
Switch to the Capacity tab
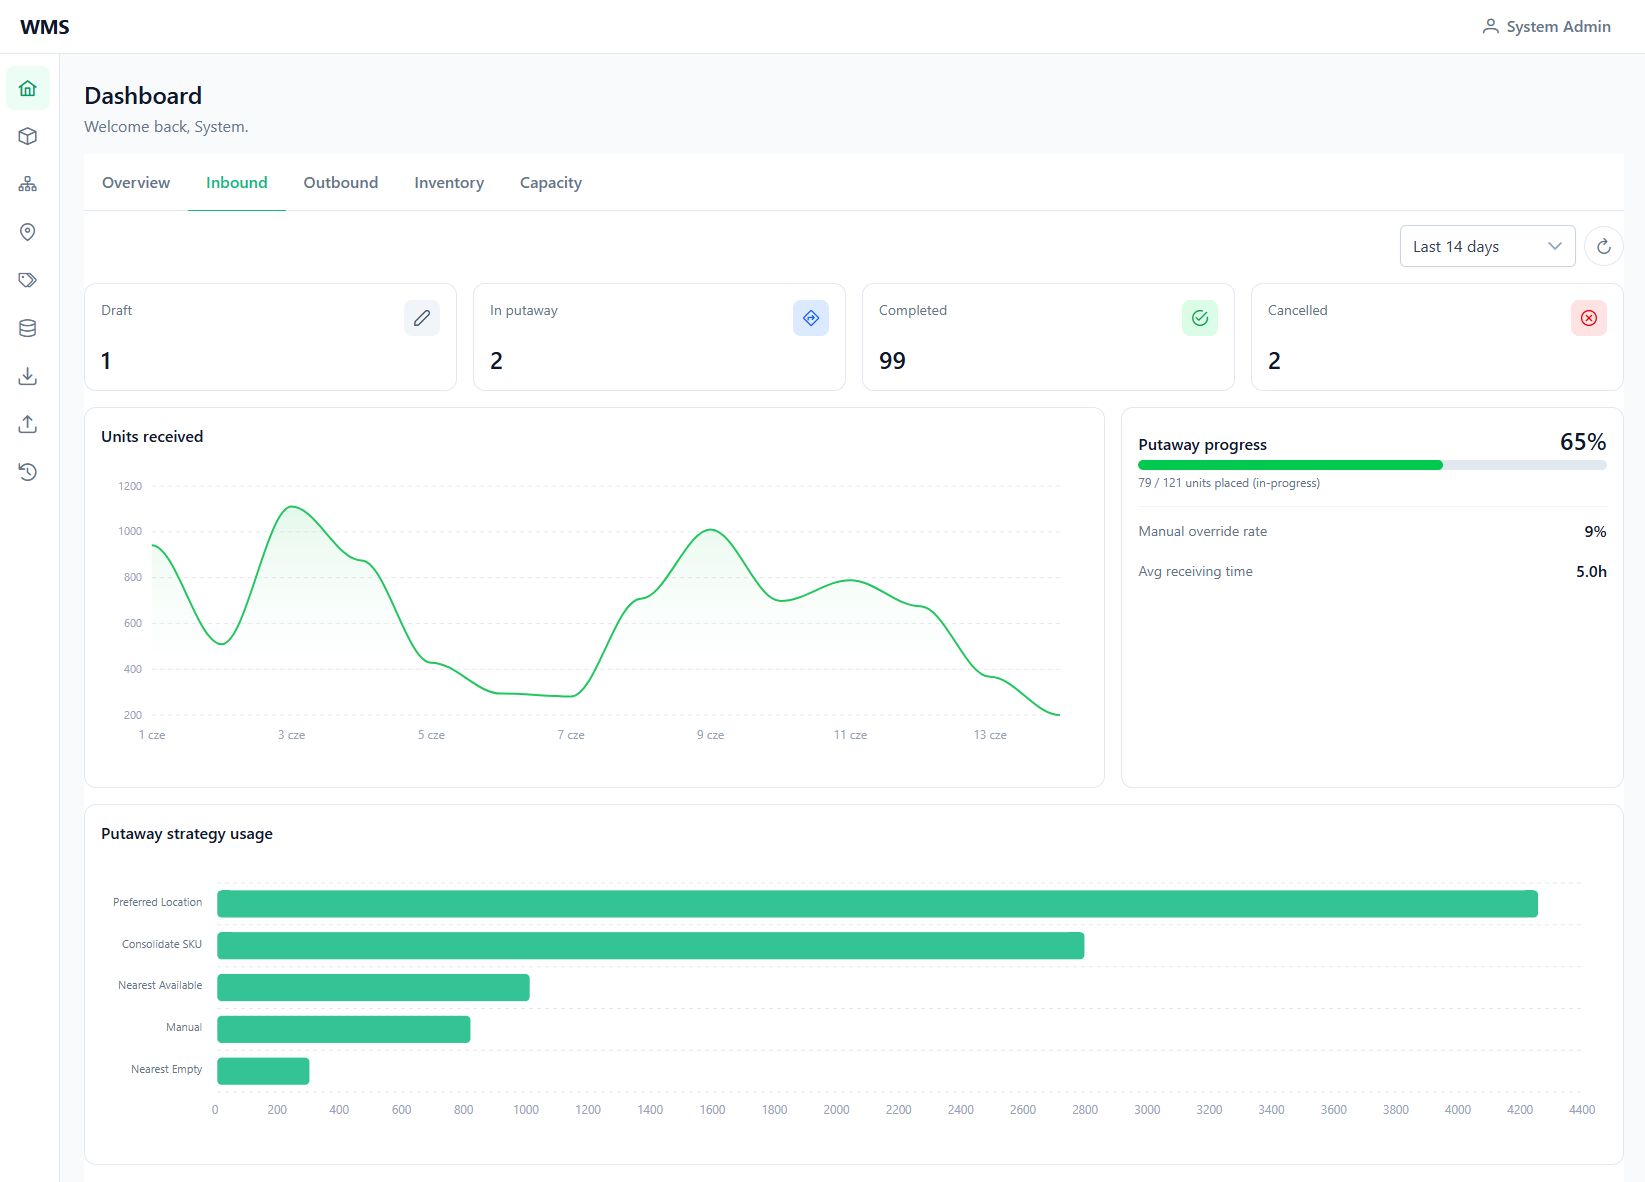[x=551, y=183]
